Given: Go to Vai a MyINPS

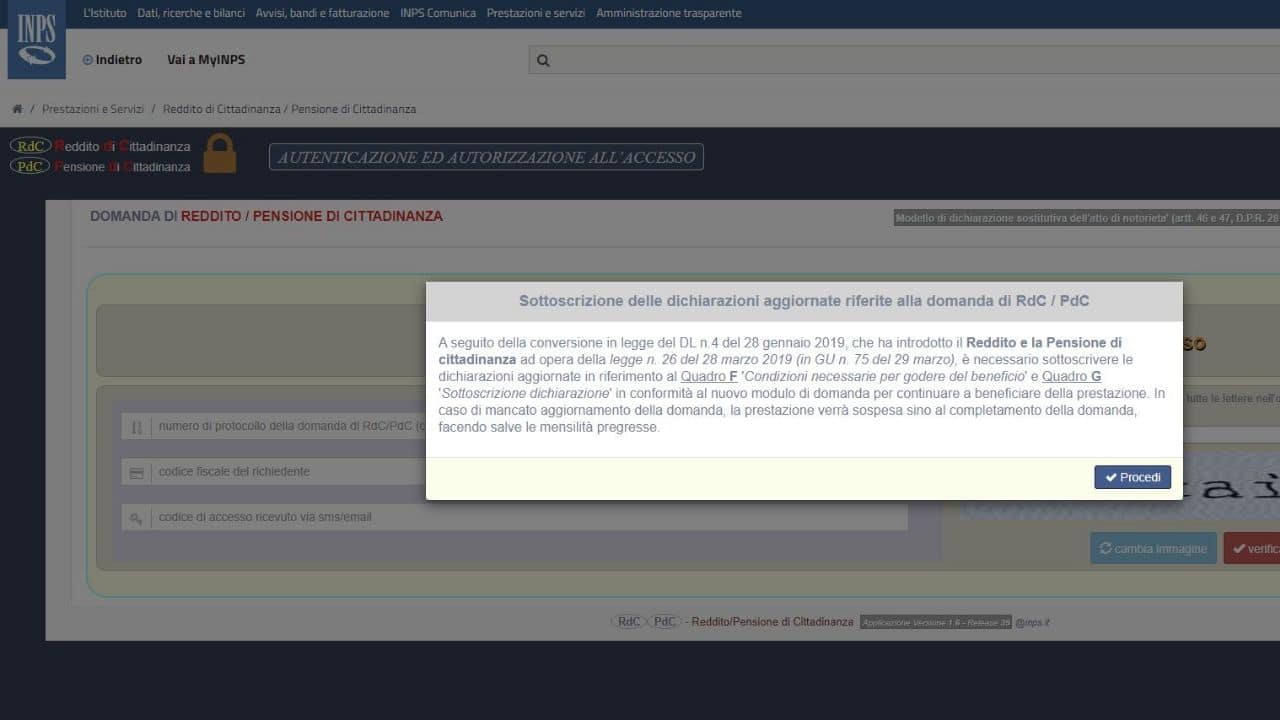Looking at the screenshot, I should pos(206,60).
